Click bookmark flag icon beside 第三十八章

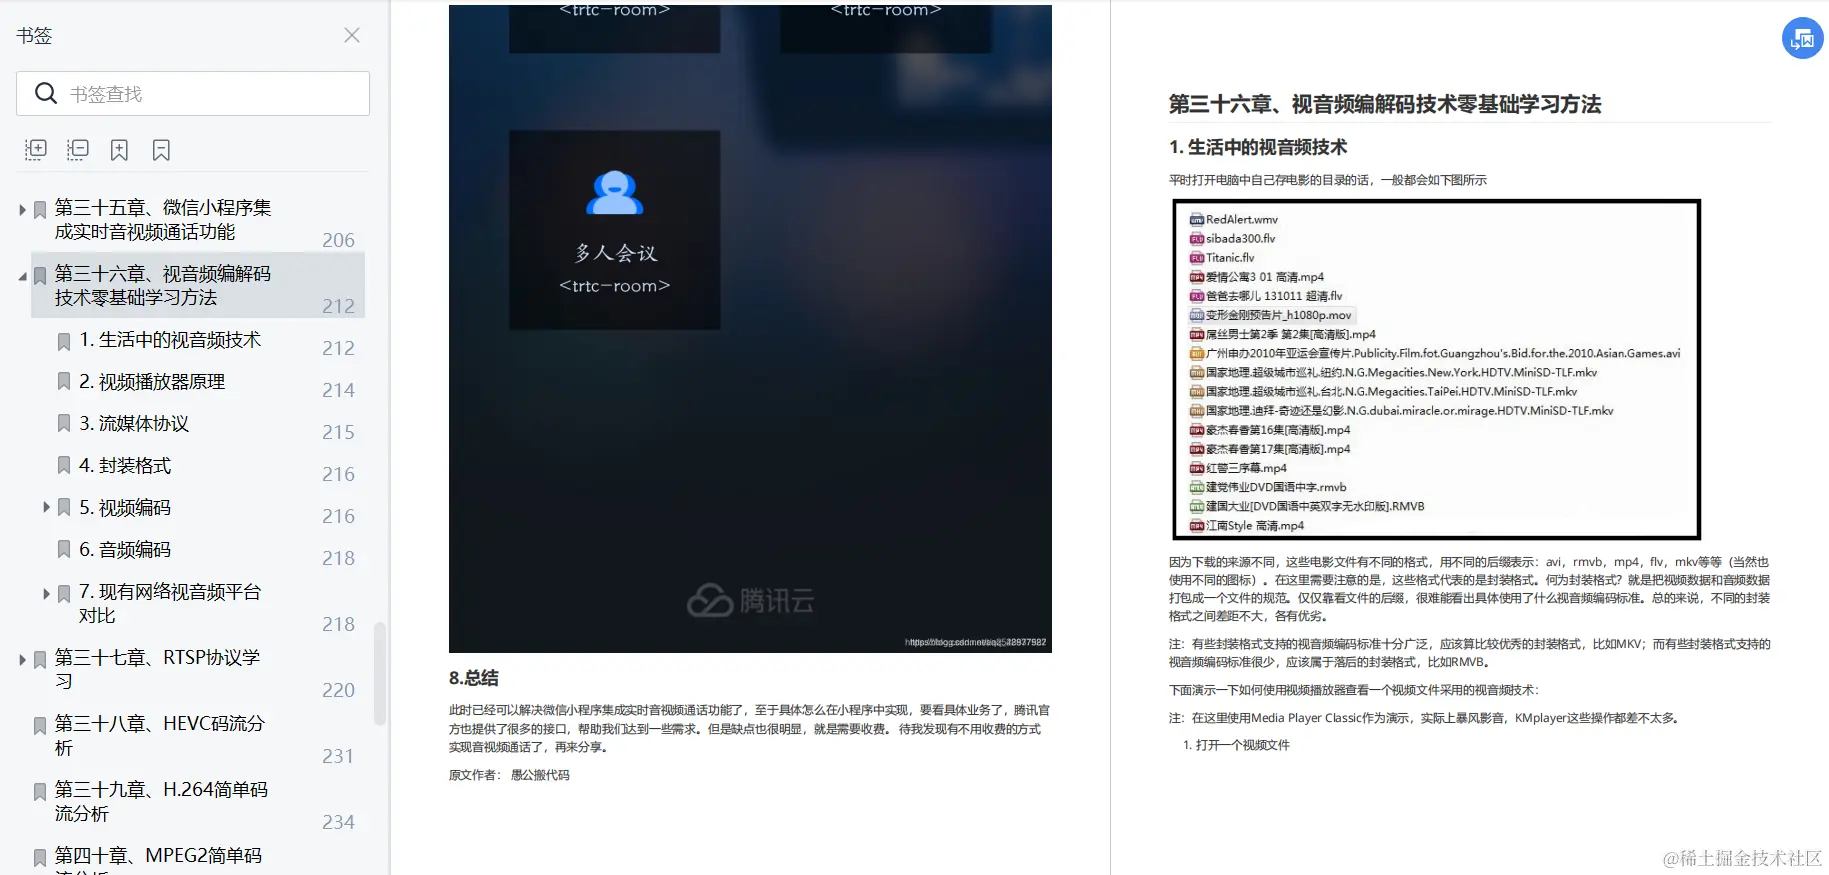coord(40,726)
